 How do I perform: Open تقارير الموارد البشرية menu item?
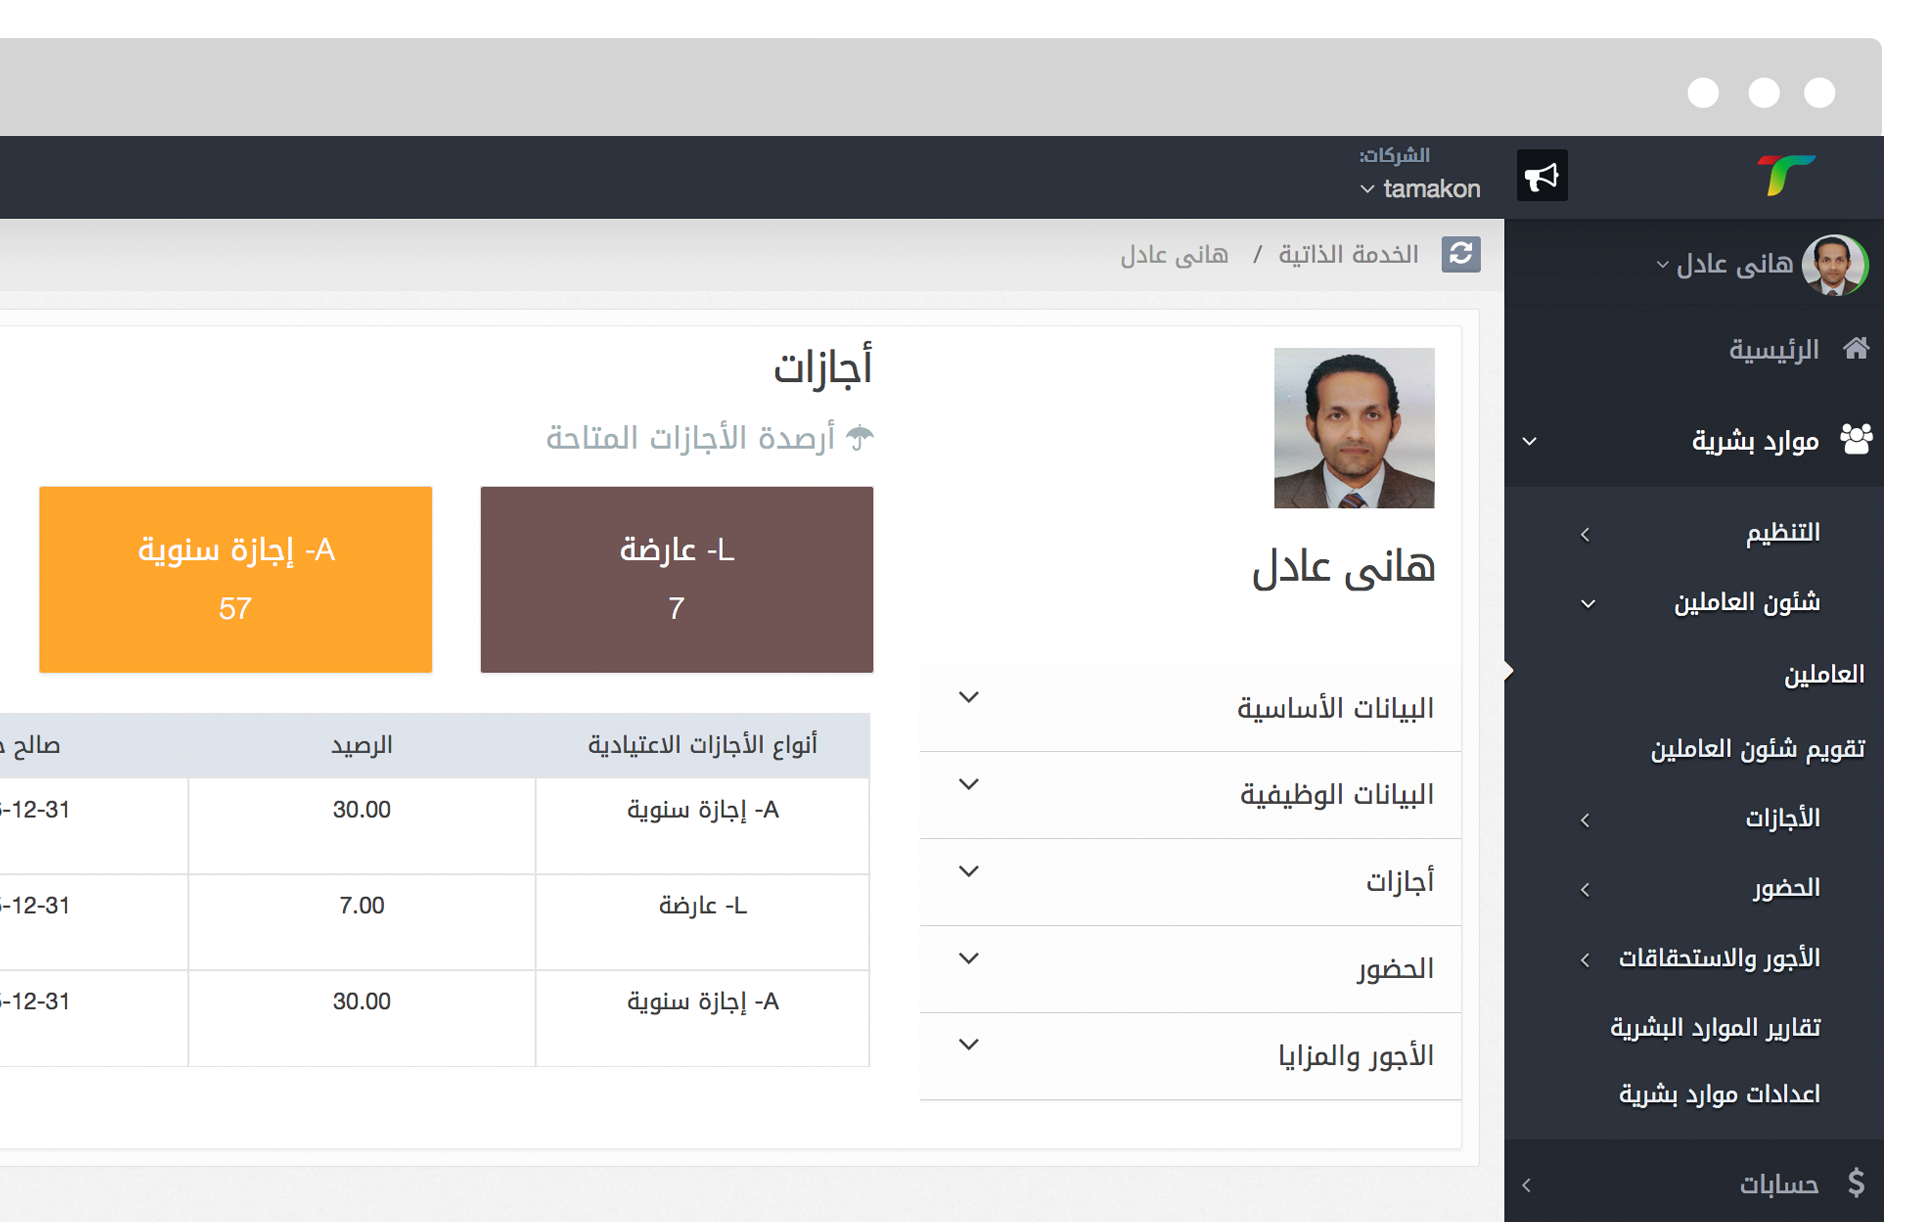coord(1714,1028)
